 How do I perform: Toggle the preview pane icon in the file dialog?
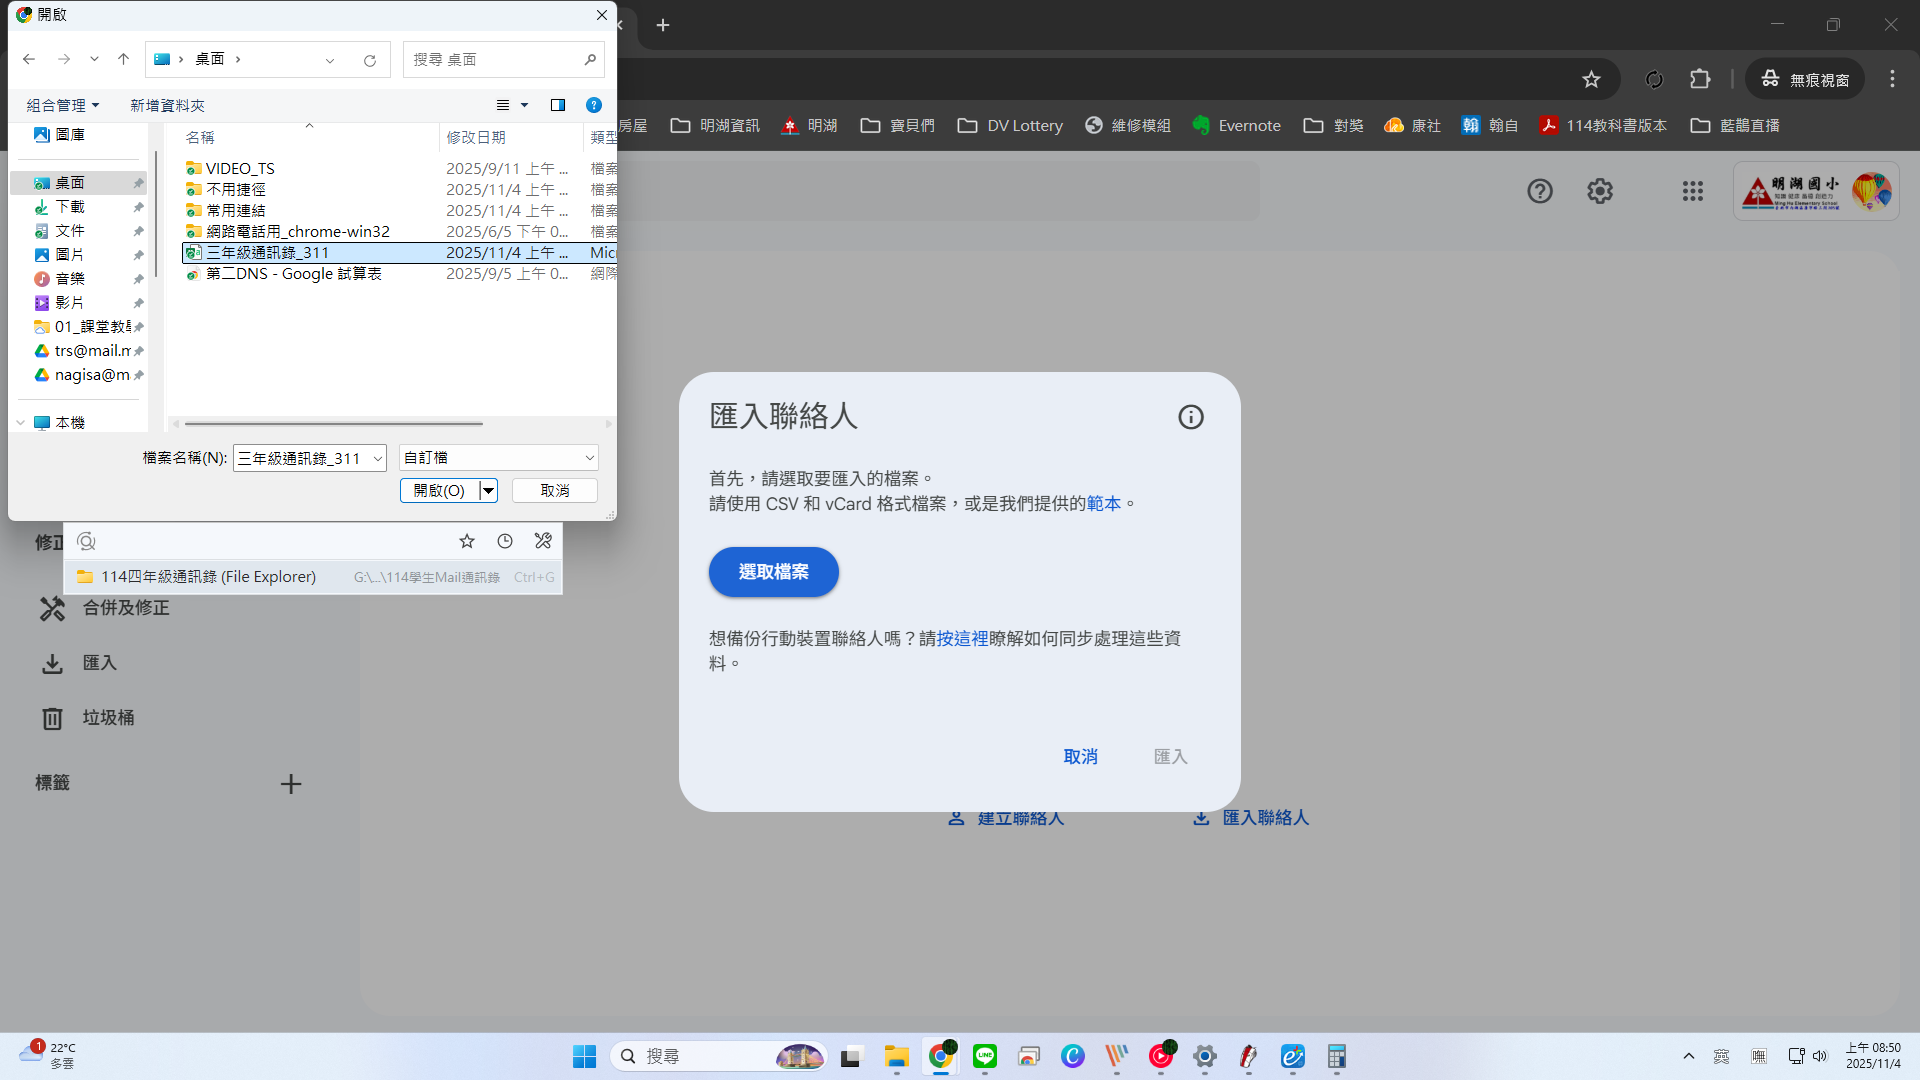click(558, 105)
